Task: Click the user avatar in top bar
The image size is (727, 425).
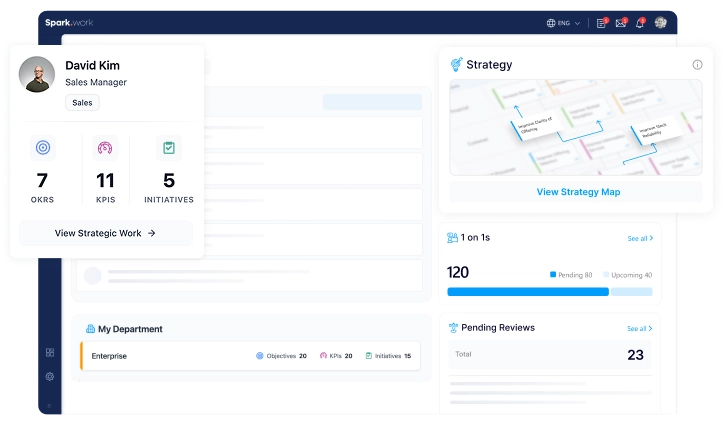Action: [661, 23]
